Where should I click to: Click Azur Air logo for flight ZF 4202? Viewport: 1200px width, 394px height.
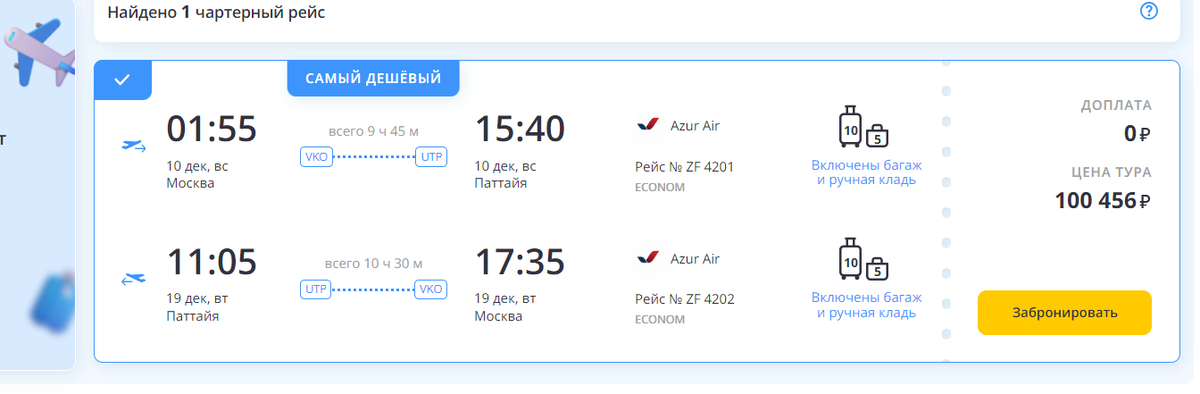[x=648, y=259]
